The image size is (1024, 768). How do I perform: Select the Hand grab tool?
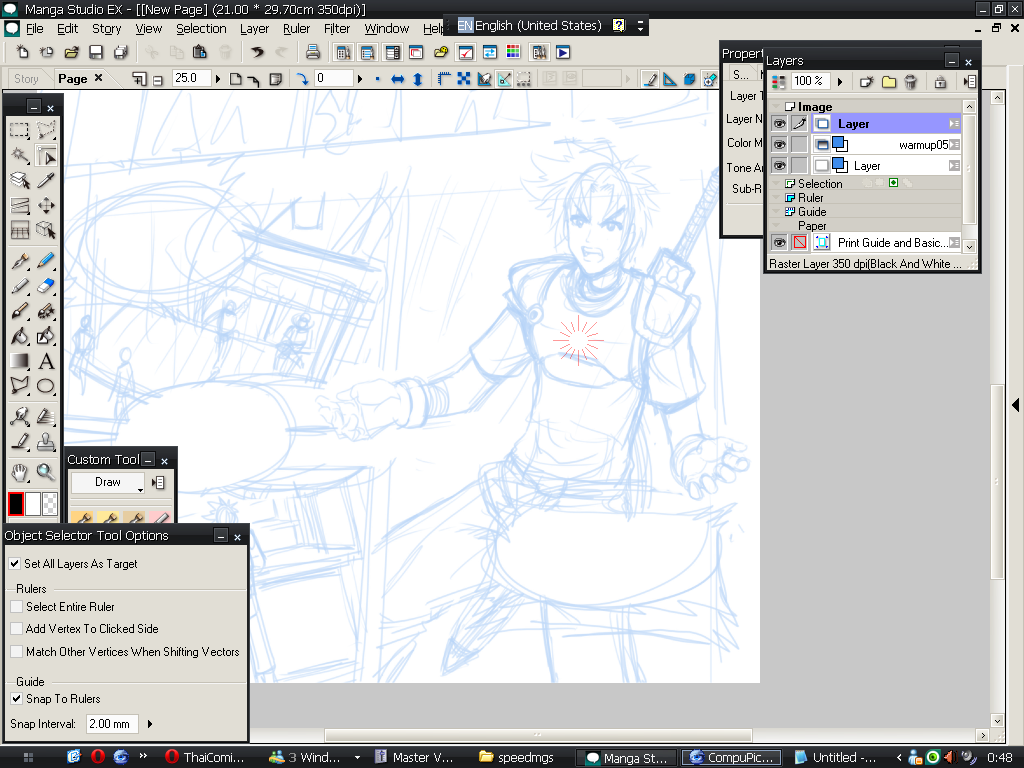click(20, 472)
